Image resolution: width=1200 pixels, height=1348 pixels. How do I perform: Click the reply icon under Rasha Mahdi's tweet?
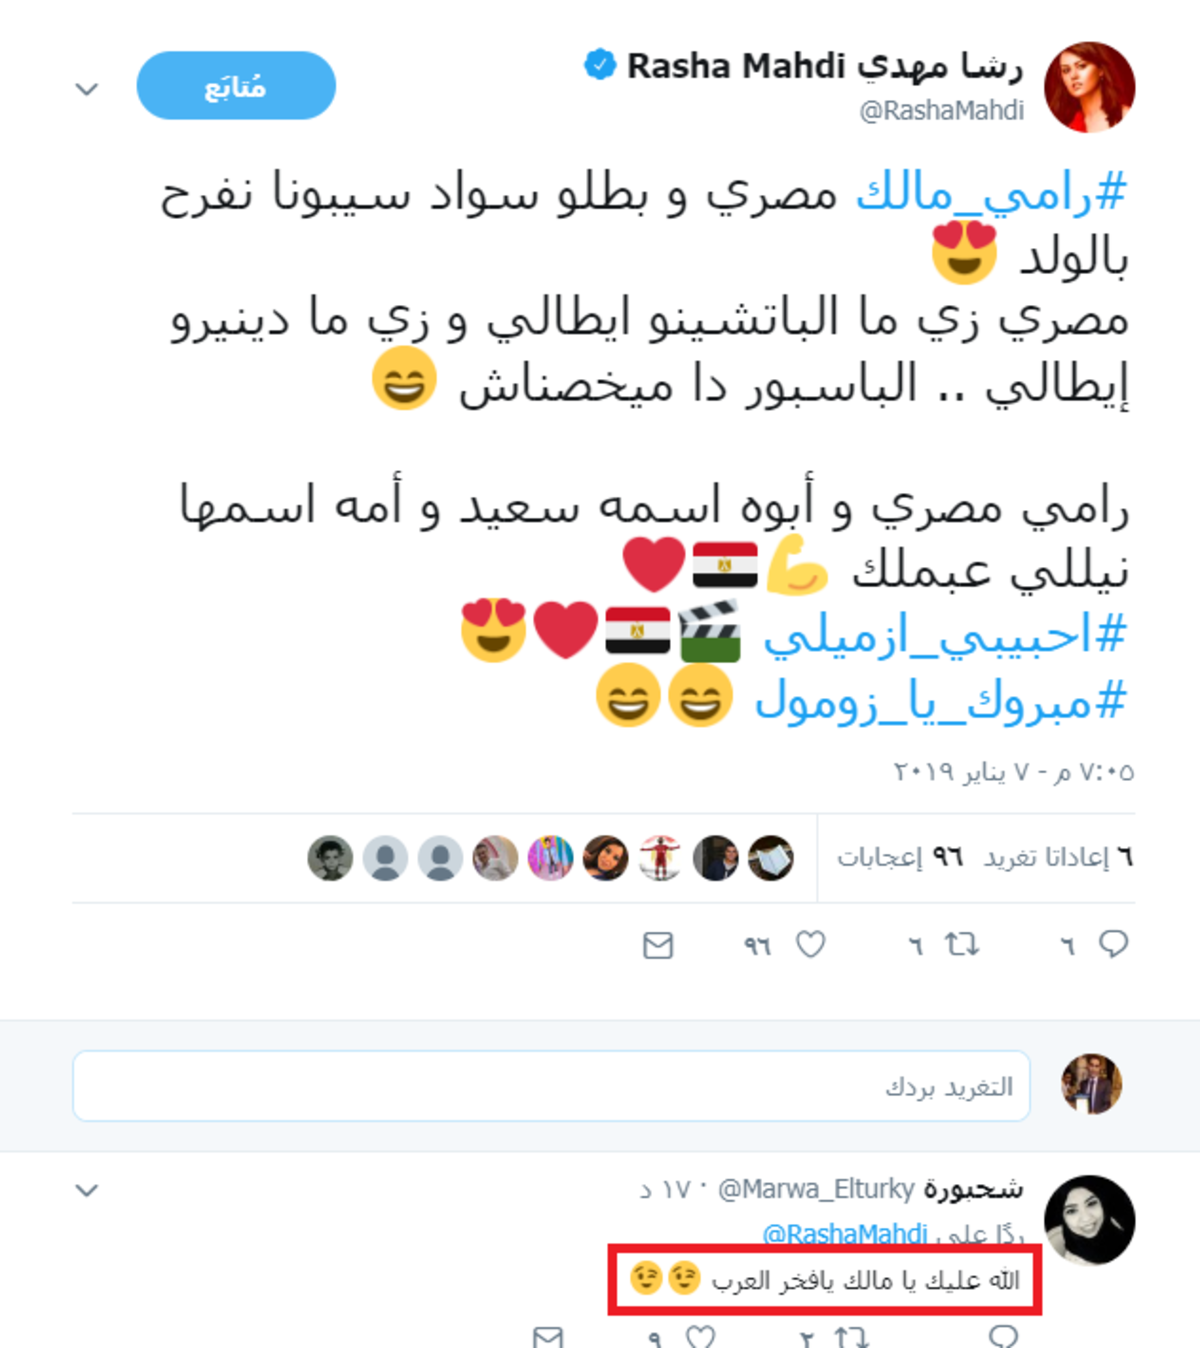click(1113, 944)
